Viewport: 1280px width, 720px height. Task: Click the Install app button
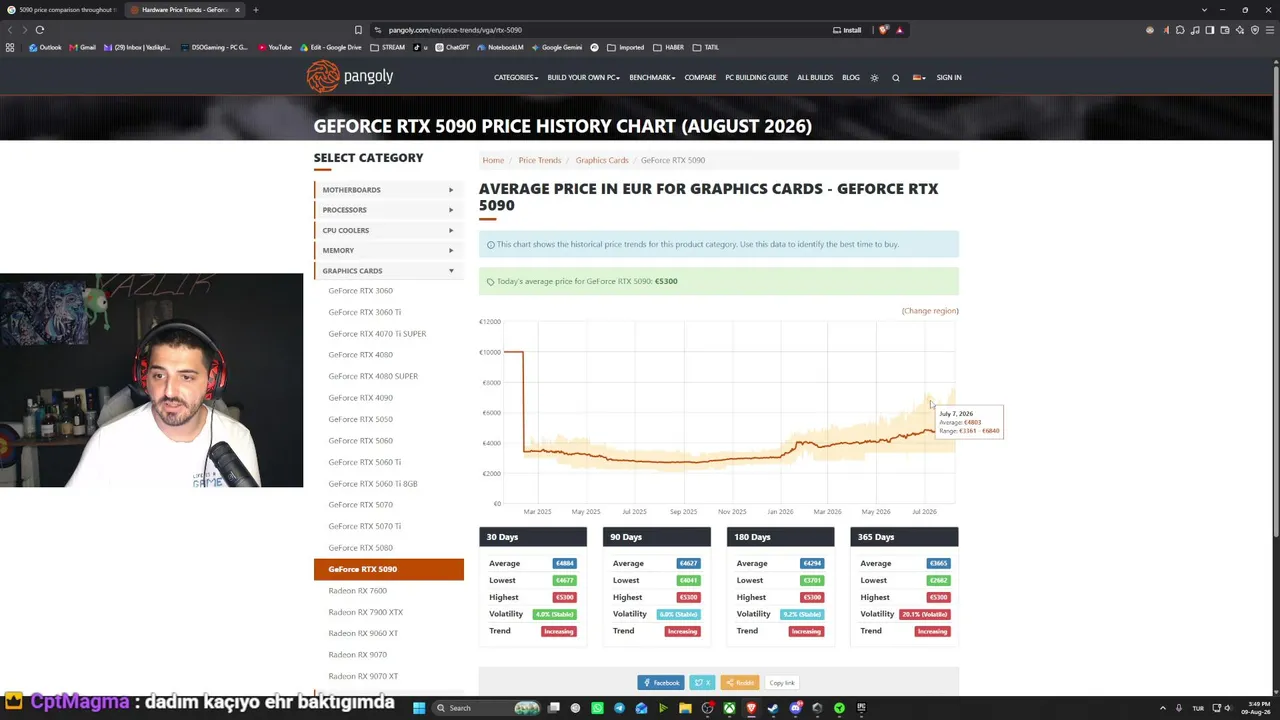(x=847, y=30)
